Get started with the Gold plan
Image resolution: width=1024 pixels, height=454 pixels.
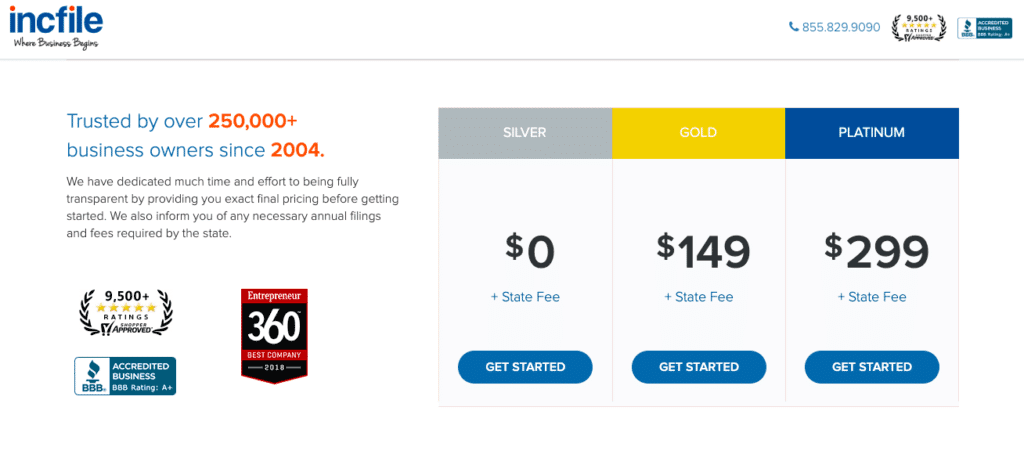coord(699,367)
